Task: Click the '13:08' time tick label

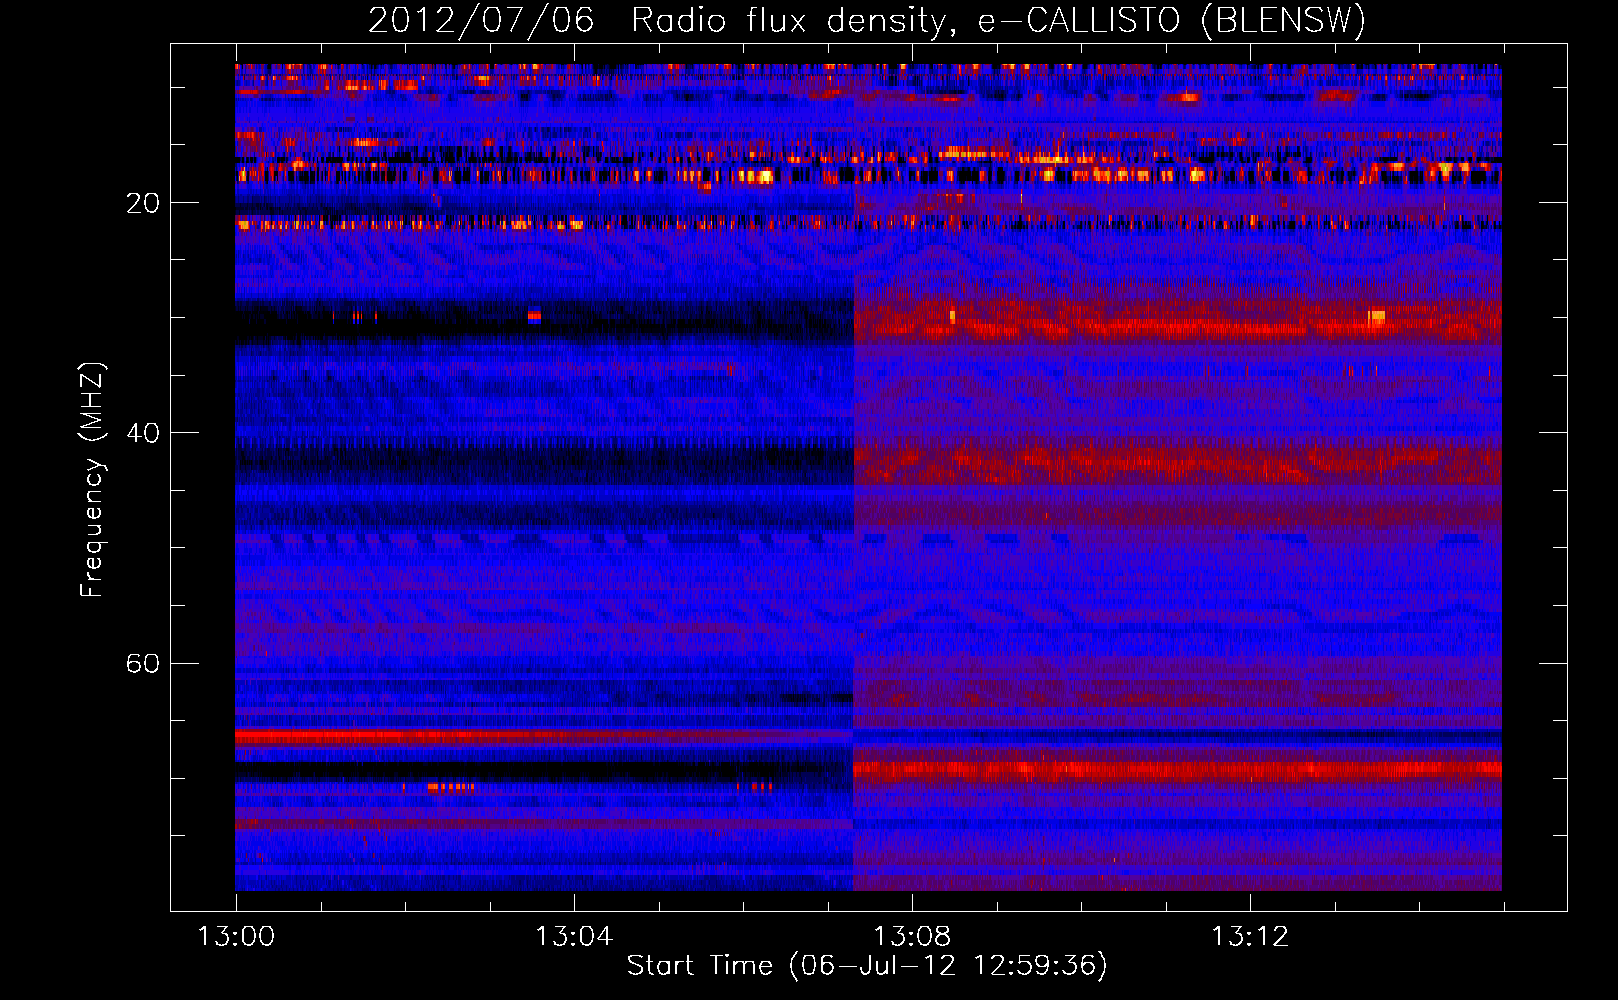Action: point(912,937)
